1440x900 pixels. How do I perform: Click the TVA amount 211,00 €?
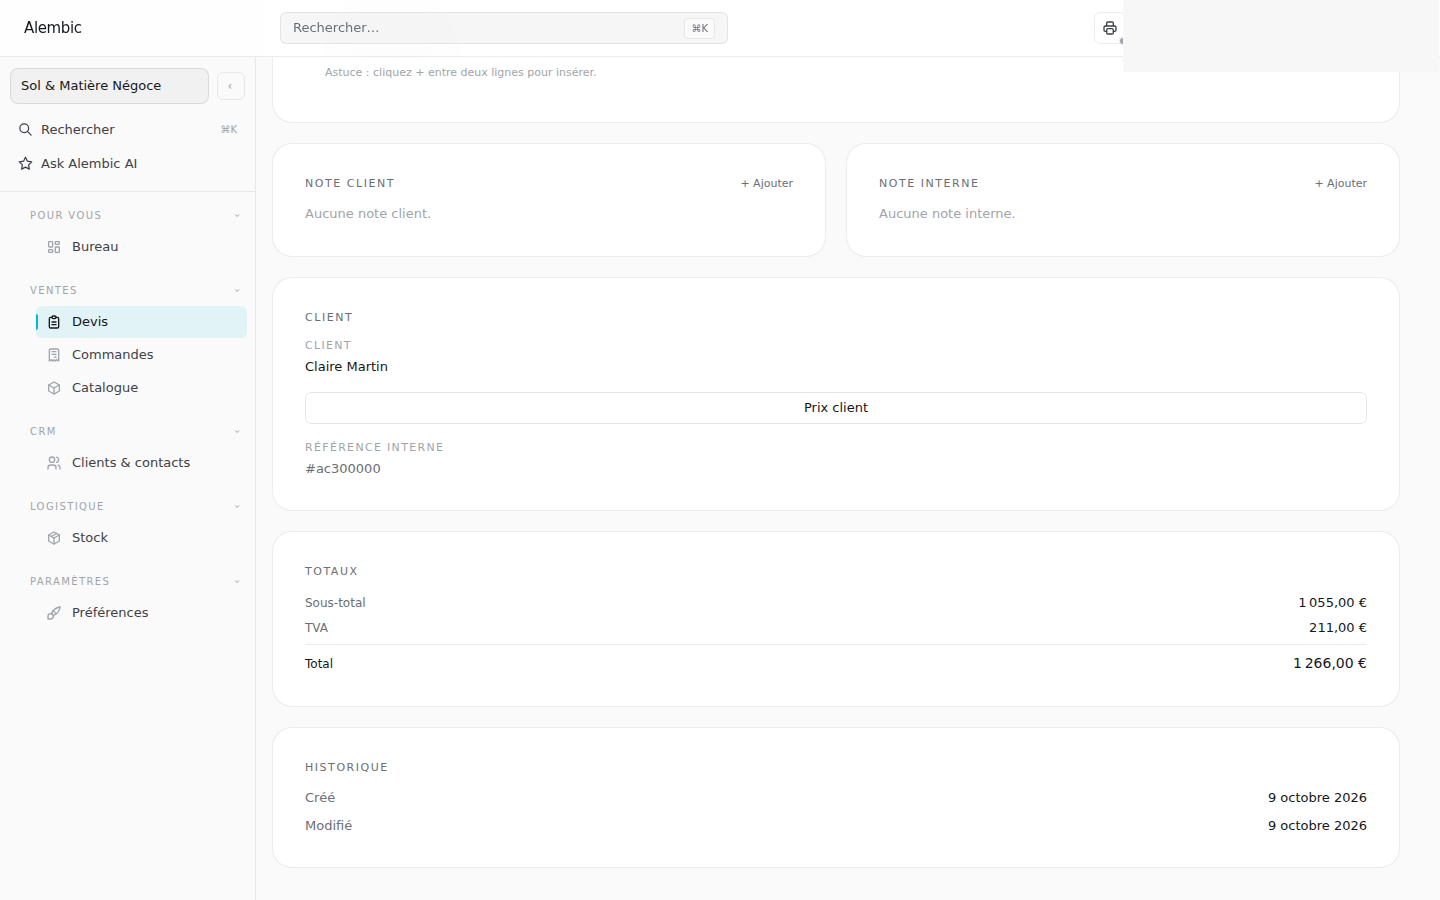tap(1338, 628)
